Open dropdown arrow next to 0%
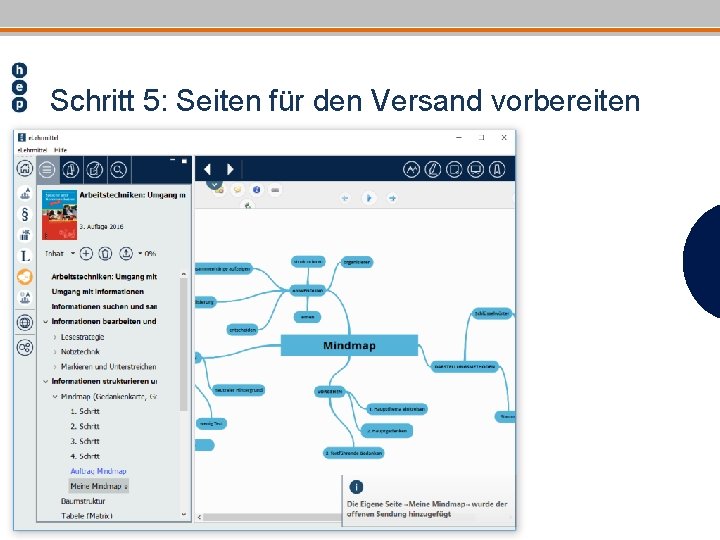The image size is (720, 540). (140, 253)
